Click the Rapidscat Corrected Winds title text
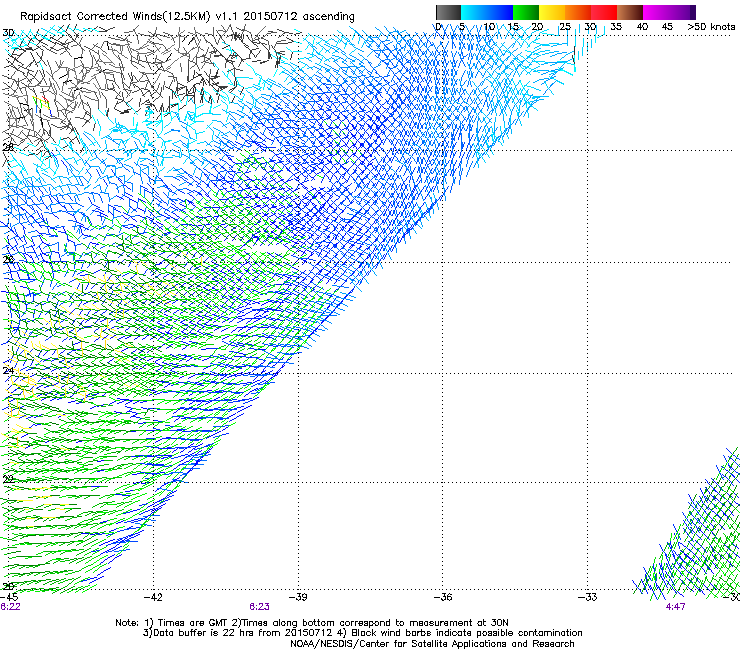 [187, 16]
